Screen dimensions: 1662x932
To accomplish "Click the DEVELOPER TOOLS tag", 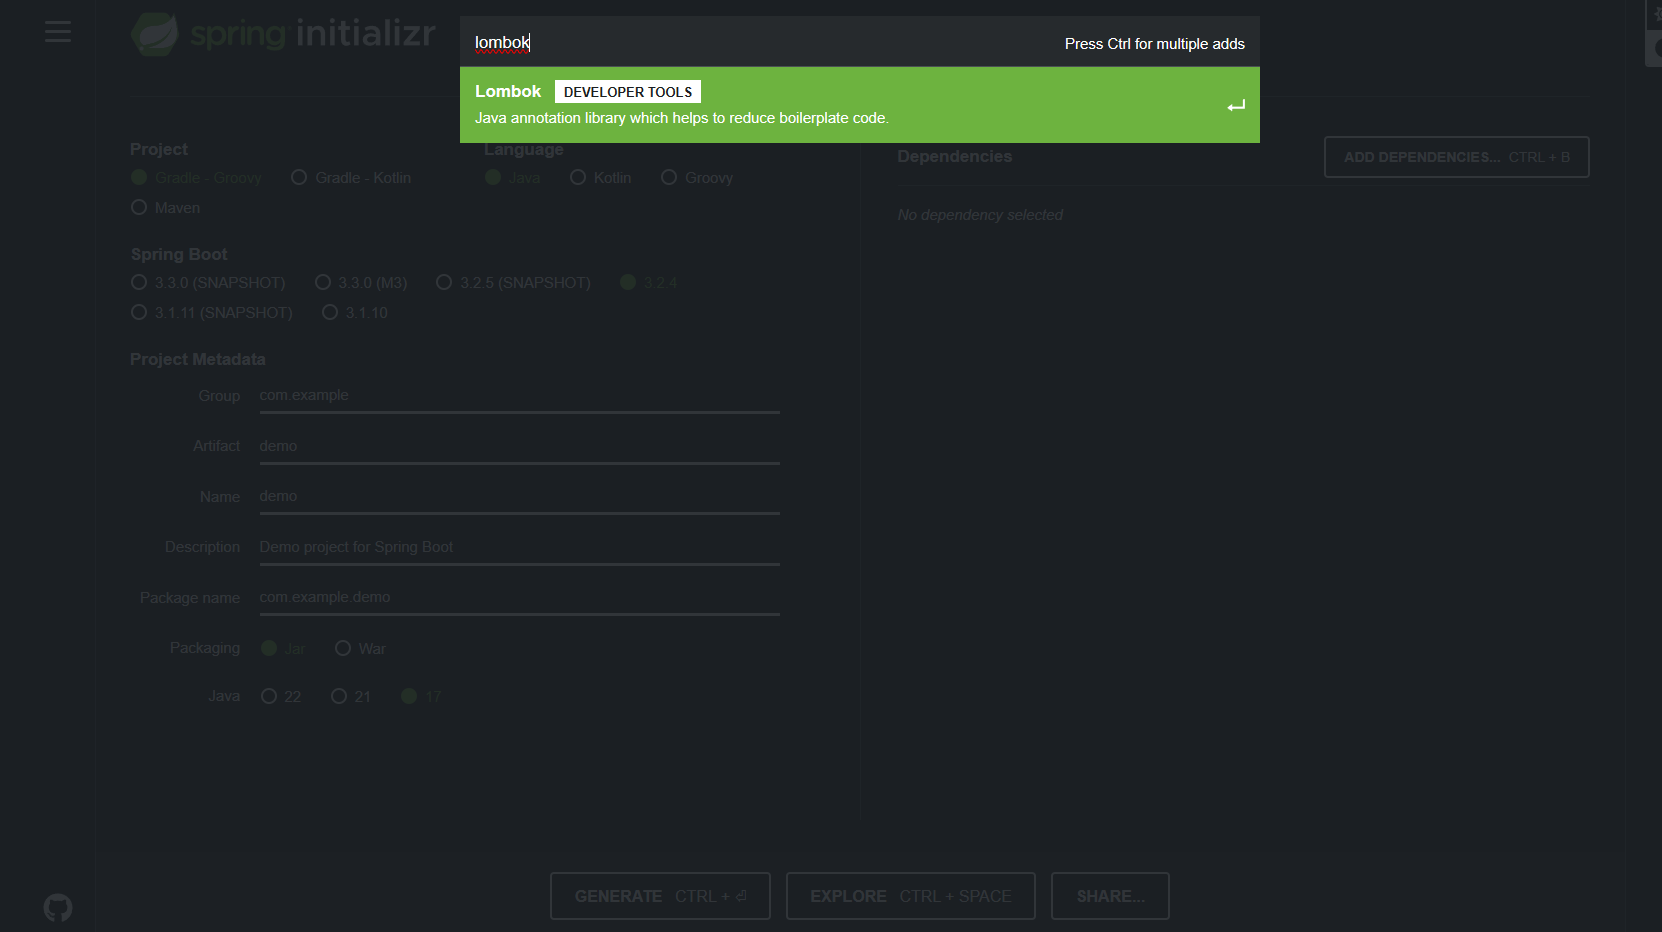I will coord(628,92).
